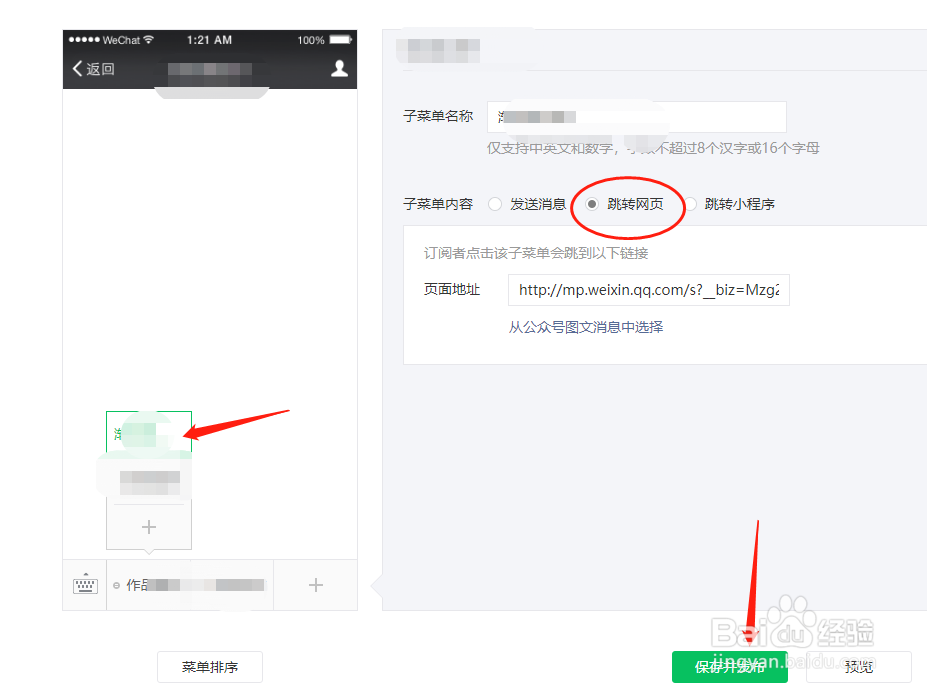Click the green 保存并发布 button
Screen dimensions: 927x694
tap(729, 666)
